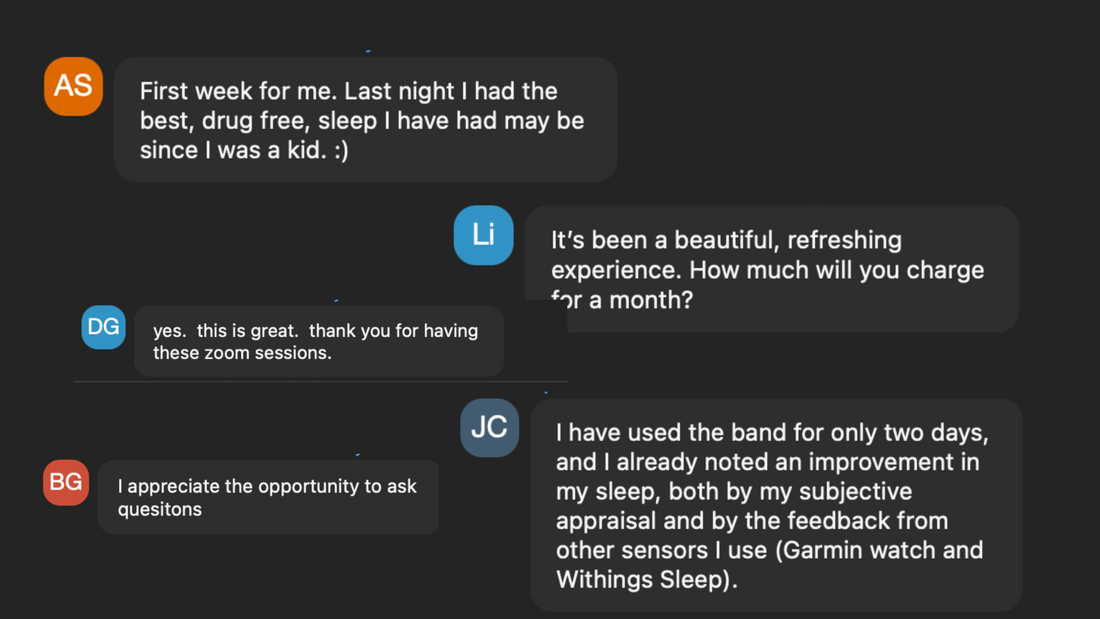Select AS's message about best sleep
The image size is (1100, 619).
[365, 120]
